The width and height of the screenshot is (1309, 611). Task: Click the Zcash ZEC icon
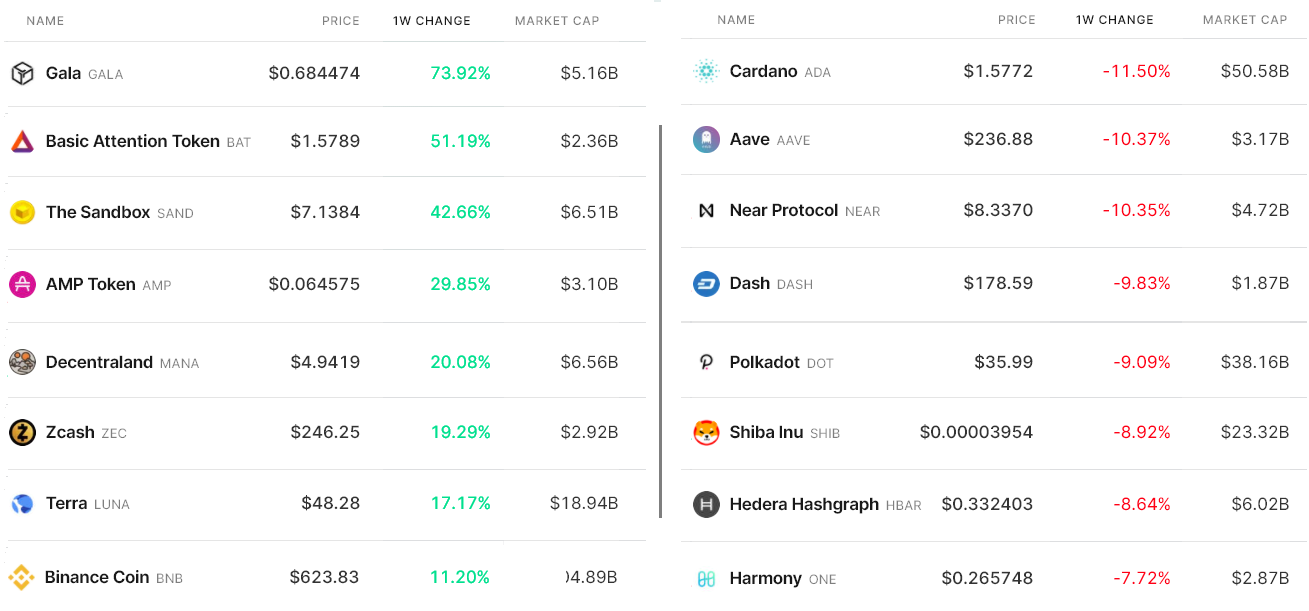(22, 432)
